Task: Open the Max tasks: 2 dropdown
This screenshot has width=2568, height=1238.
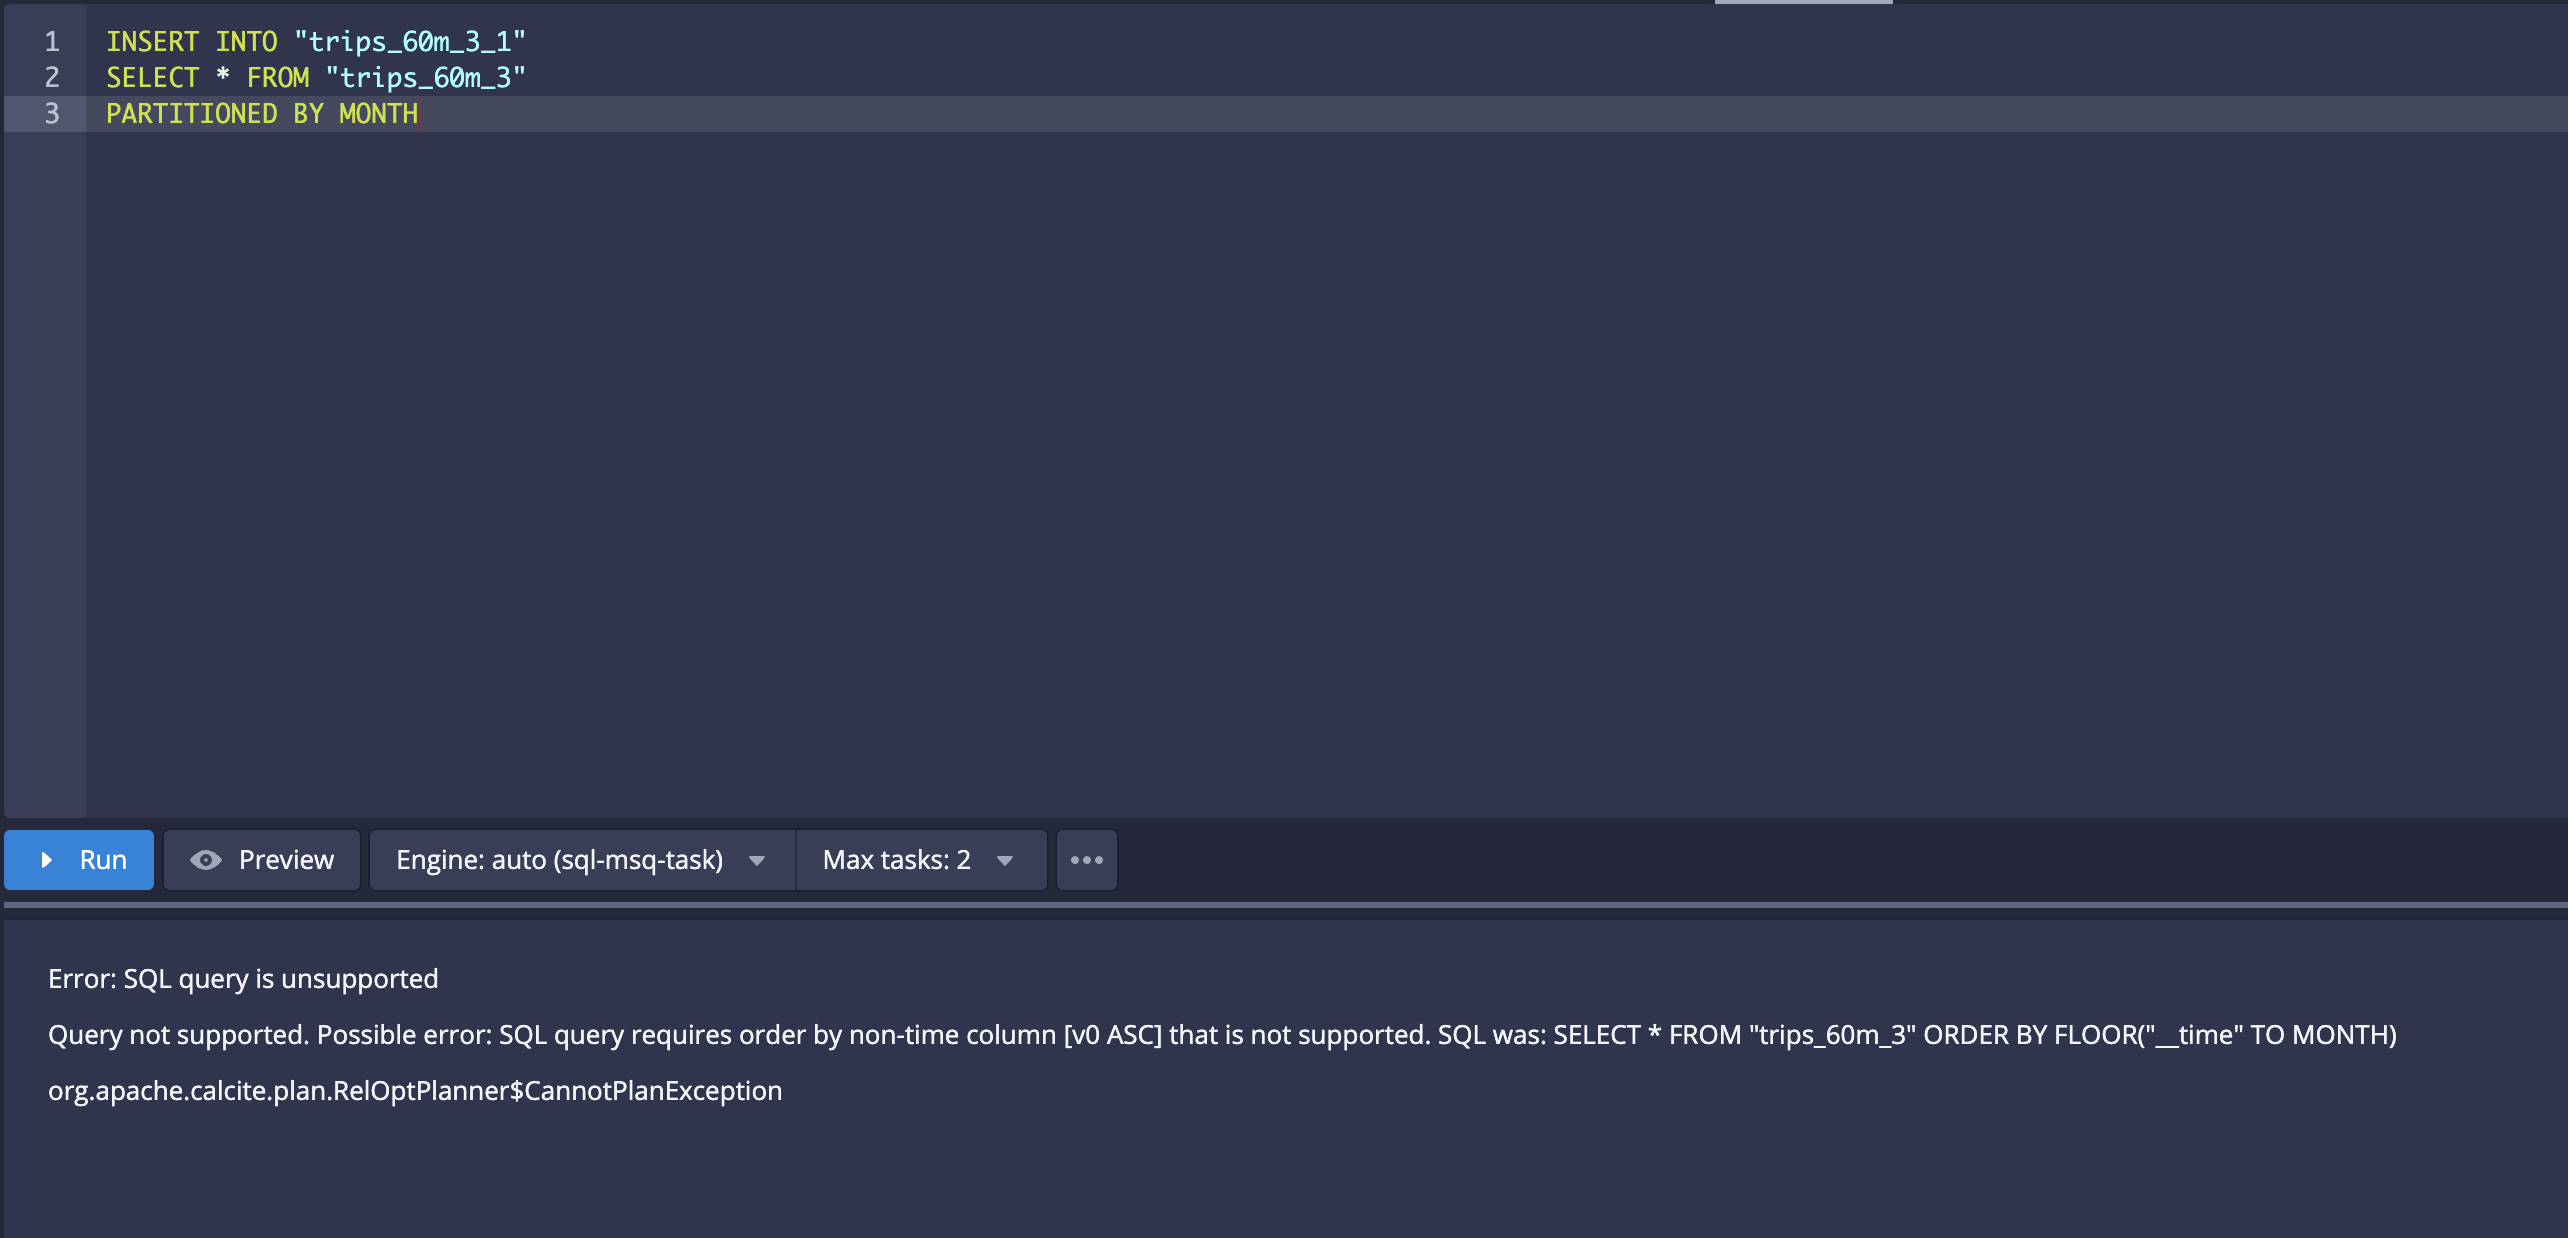Action: 896,860
